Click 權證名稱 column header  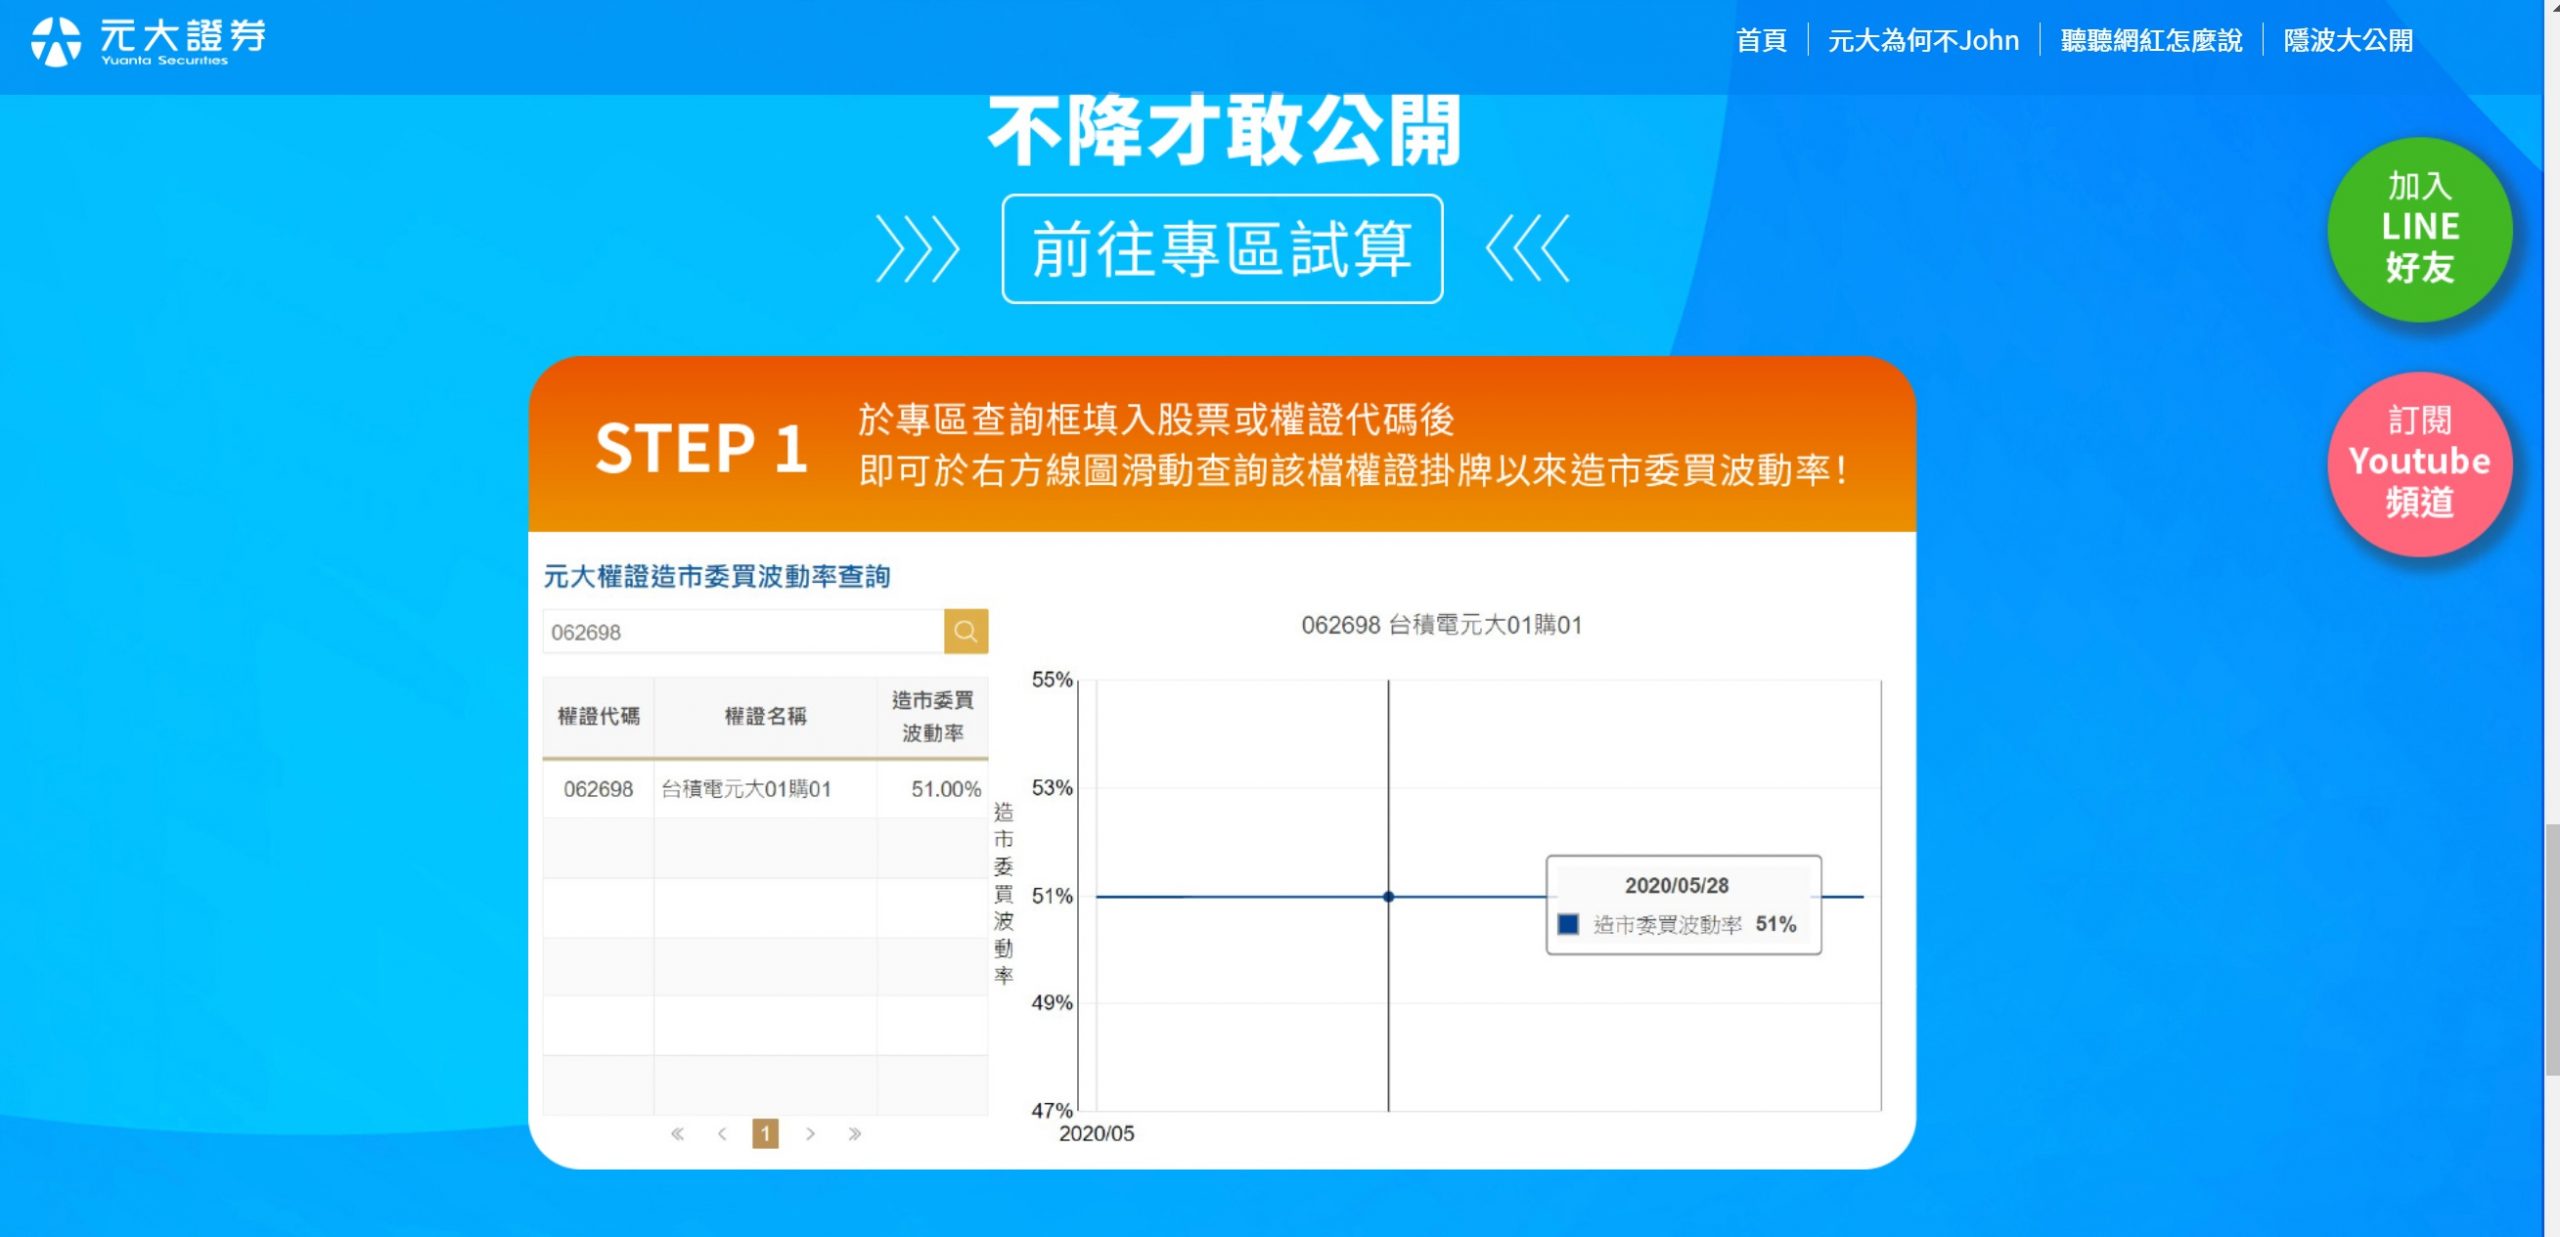pos(765,716)
